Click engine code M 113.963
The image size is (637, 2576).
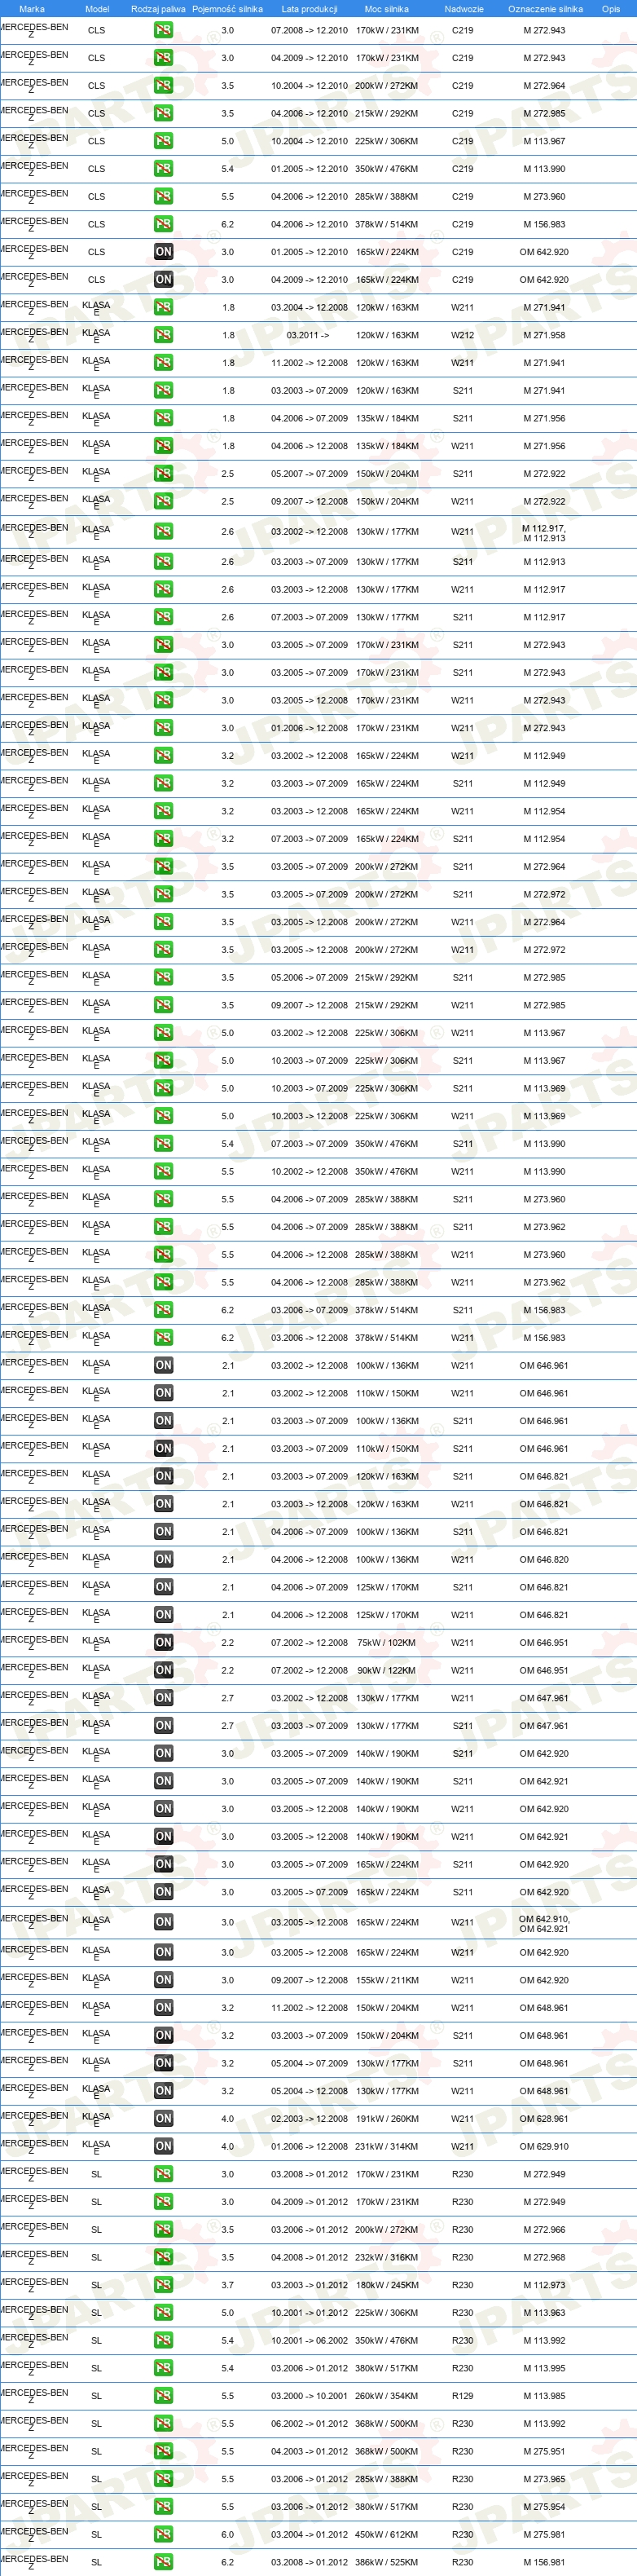(544, 2314)
